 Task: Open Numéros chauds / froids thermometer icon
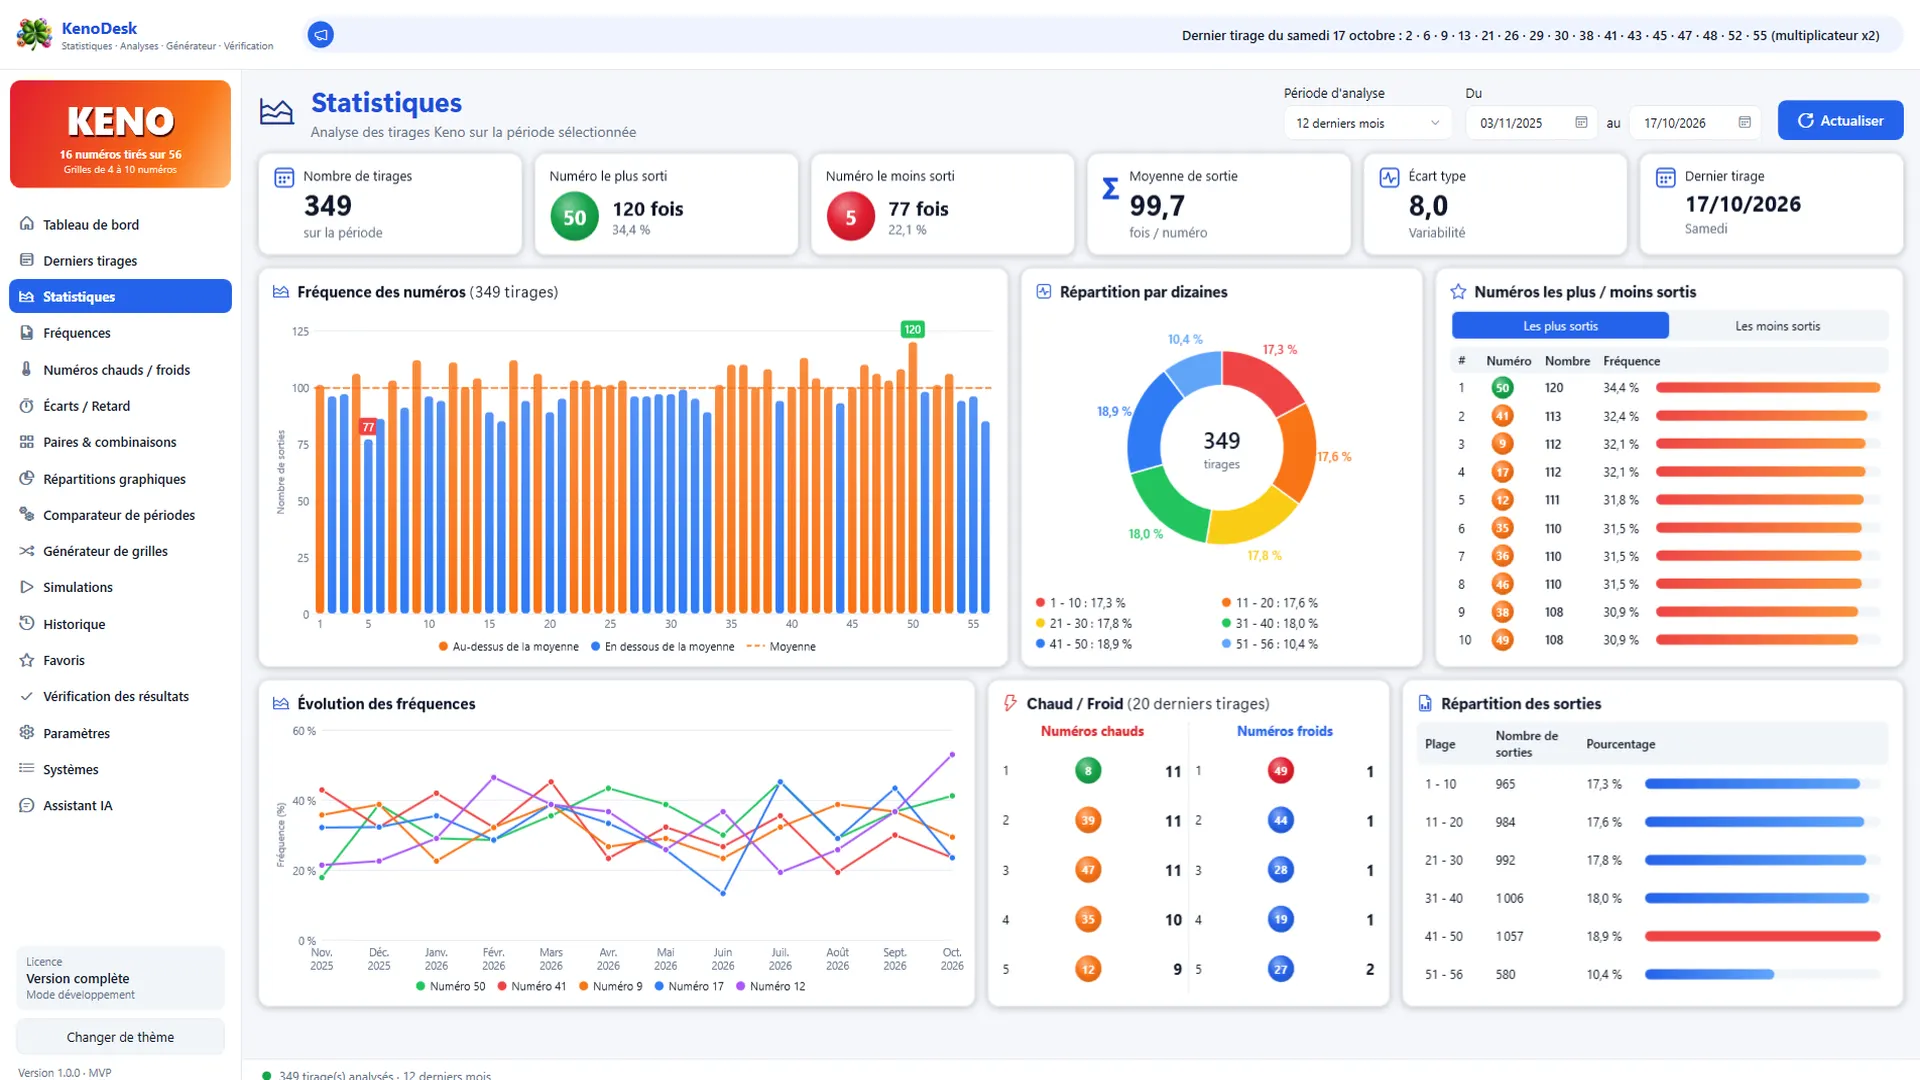tap(27, 369)
